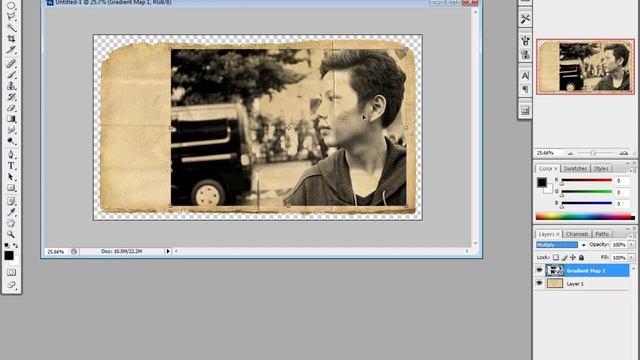Image resolution: width=640 pixels, height=360 pixels.
Task: Click the Navigator zoom in icon
Action: 623,153
